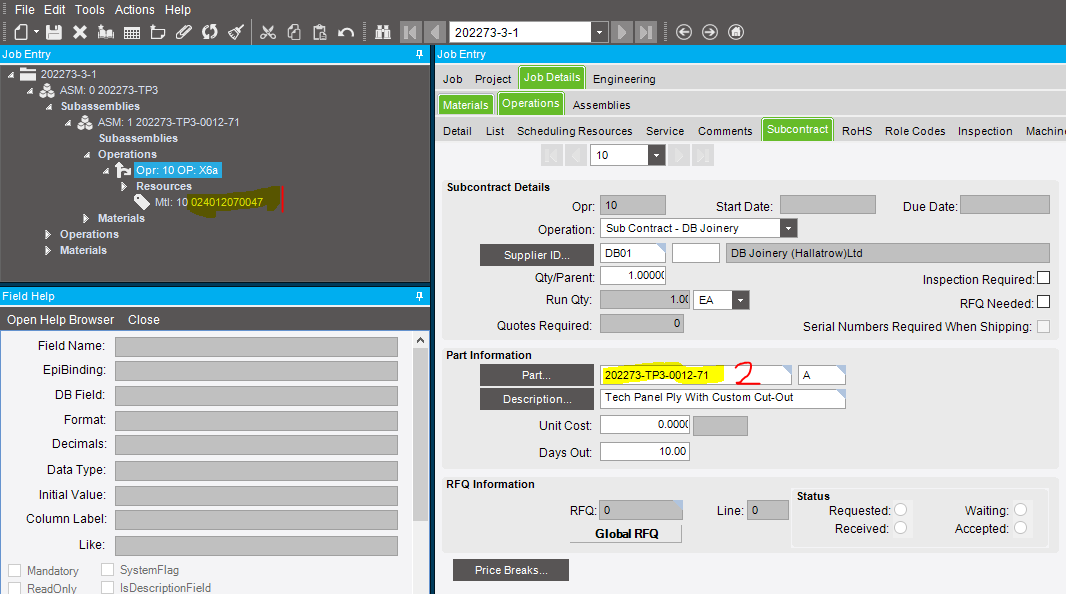Image resolution: width=1066 pixels, height=594 pixels.
Task: Switch to the Engineering tab
Action: coord(624,79)
